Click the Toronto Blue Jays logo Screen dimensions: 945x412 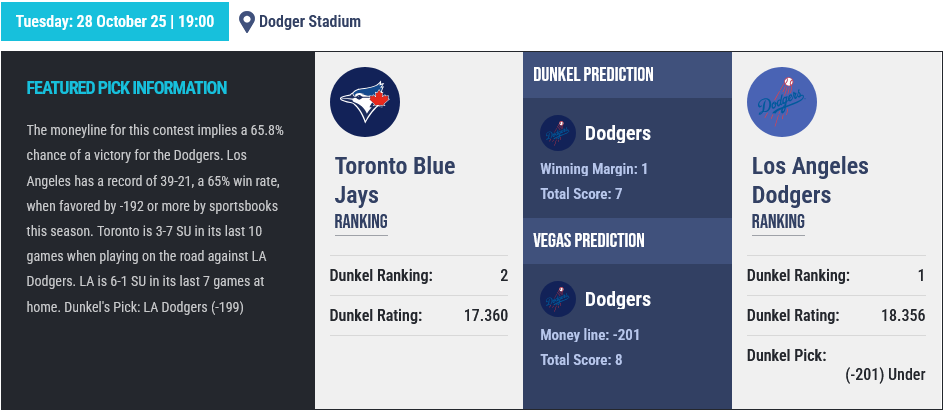tap(365, 102)
